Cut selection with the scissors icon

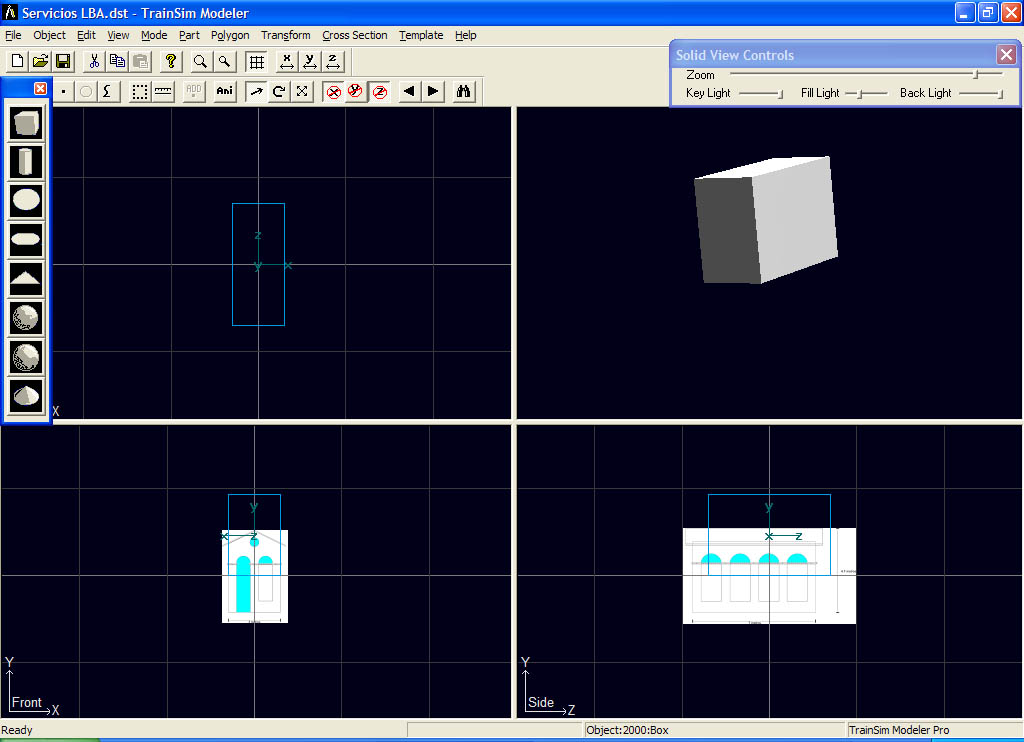click(x=94, y=61)
